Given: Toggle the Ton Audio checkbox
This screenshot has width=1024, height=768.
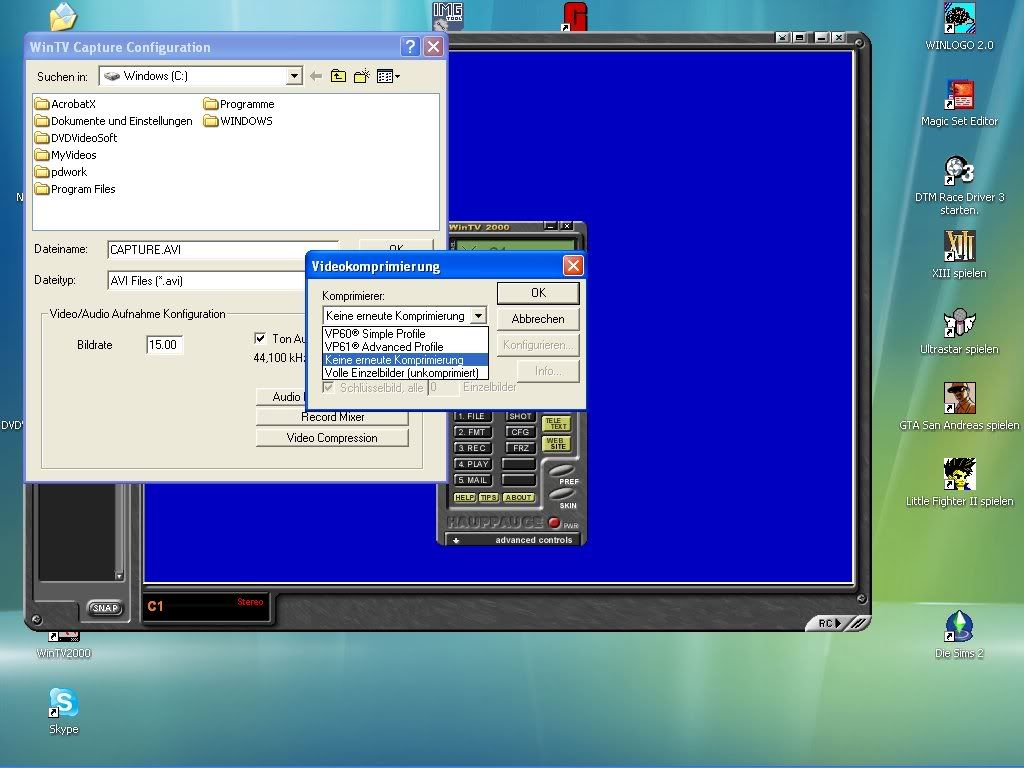Looking at the screenshot, I should pyautogui.click(x=260, y=338).
